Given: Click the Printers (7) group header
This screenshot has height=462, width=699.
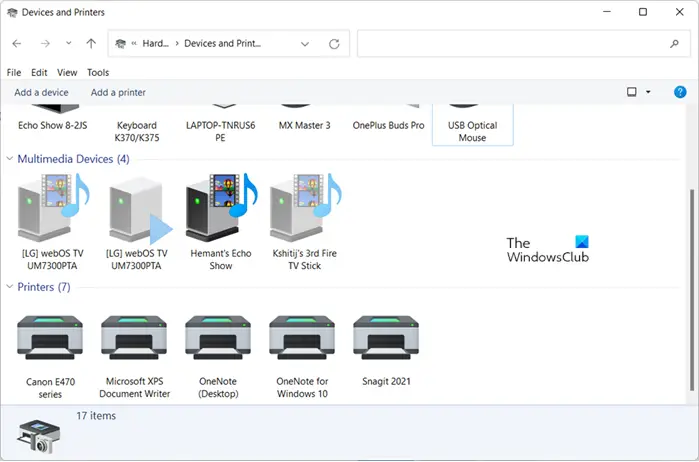Looking at the screenshot, I should (x=44, y=287).
